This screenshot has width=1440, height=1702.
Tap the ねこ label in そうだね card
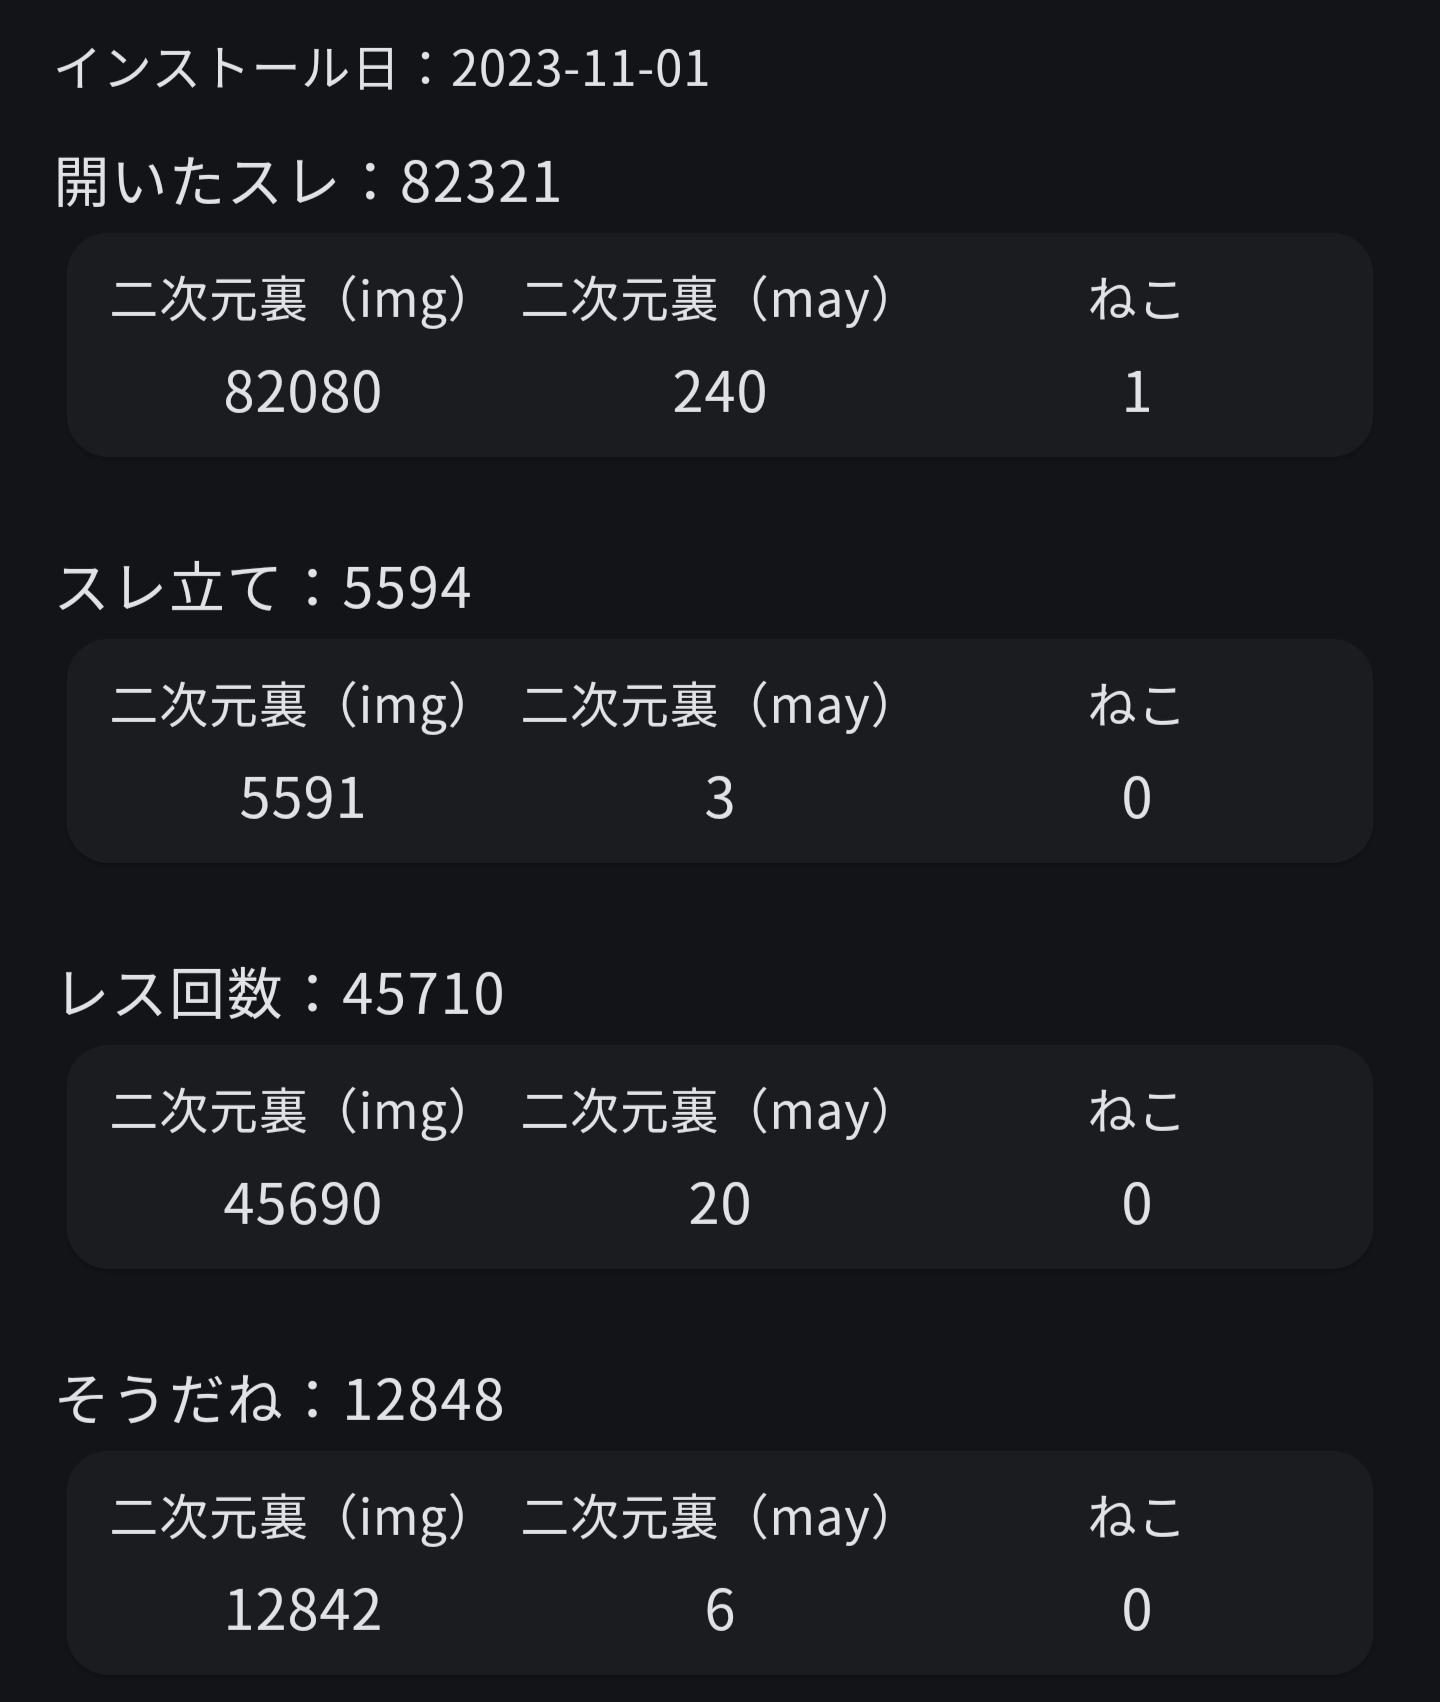[1136, 1517]
